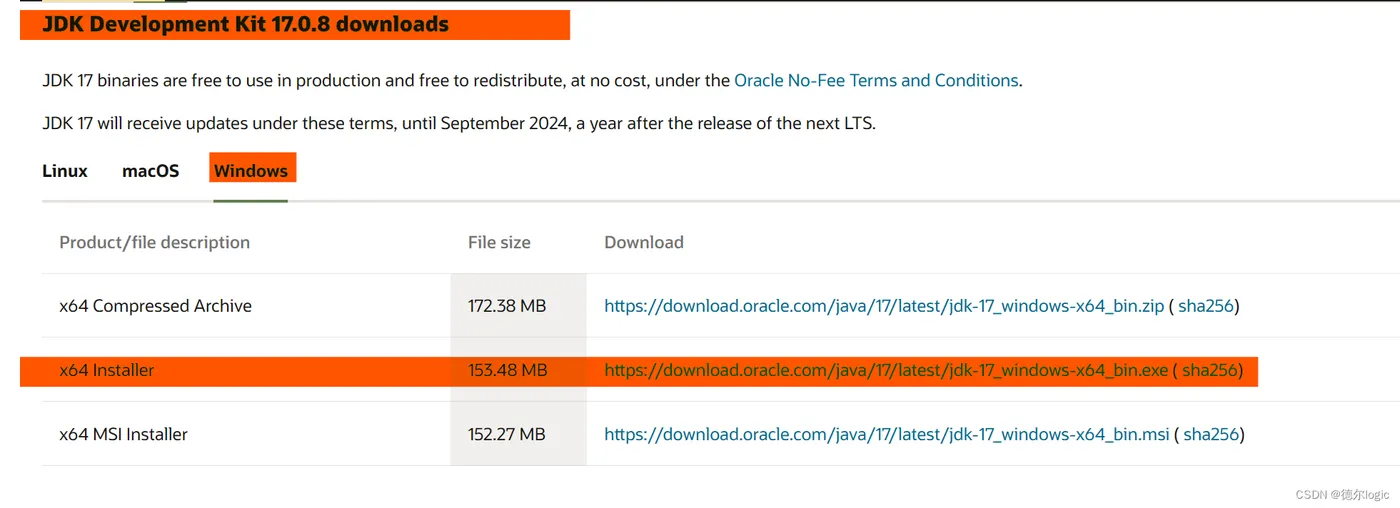The height and width of the screenshot is (508, 1400).
Task: Switch to the Linux tab
Action: (65, 171)
